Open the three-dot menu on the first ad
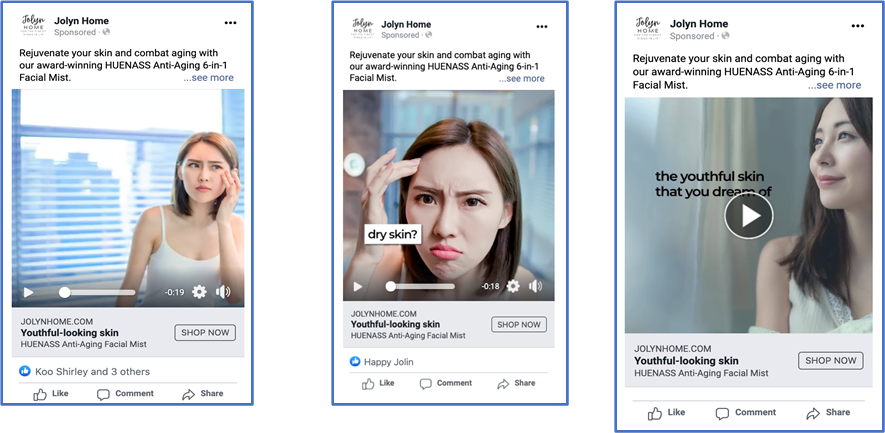Image resolution: width=885 pixels, height=433 pixels. [x=230, y=23]
